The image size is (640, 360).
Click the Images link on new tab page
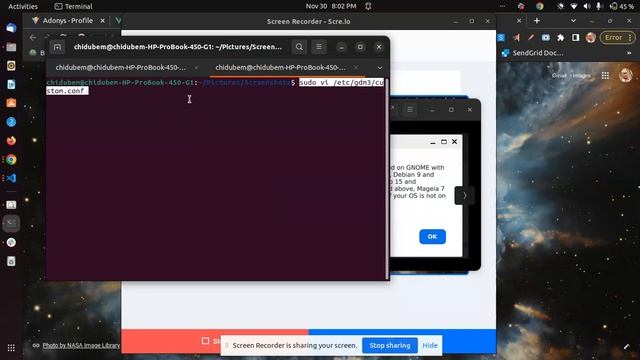click(581, 76)
